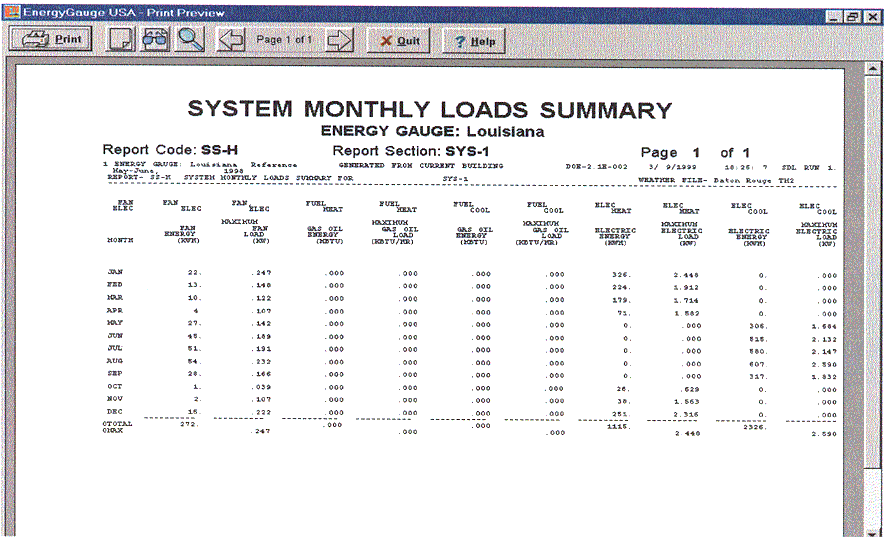Click the SEP row label
Viewport: 887px width, 537px height.
click(x=115, y=373)
